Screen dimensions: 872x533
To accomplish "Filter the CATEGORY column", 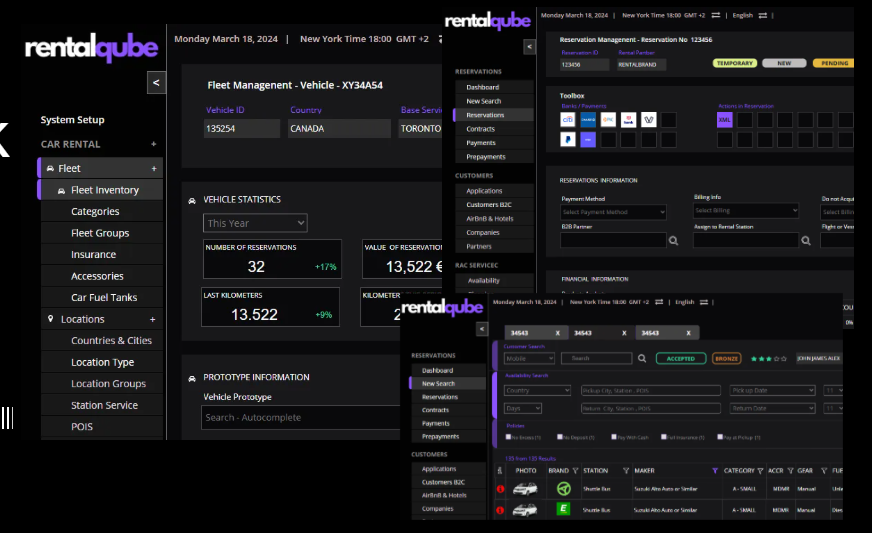I will [x=760, y=471].
